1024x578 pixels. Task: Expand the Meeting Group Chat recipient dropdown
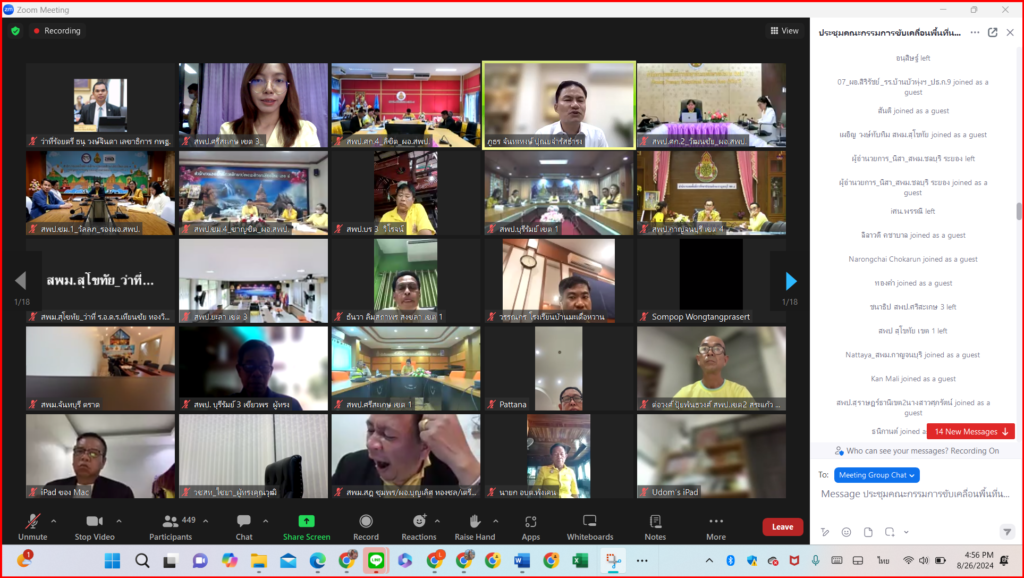click(x=864, y=475)
